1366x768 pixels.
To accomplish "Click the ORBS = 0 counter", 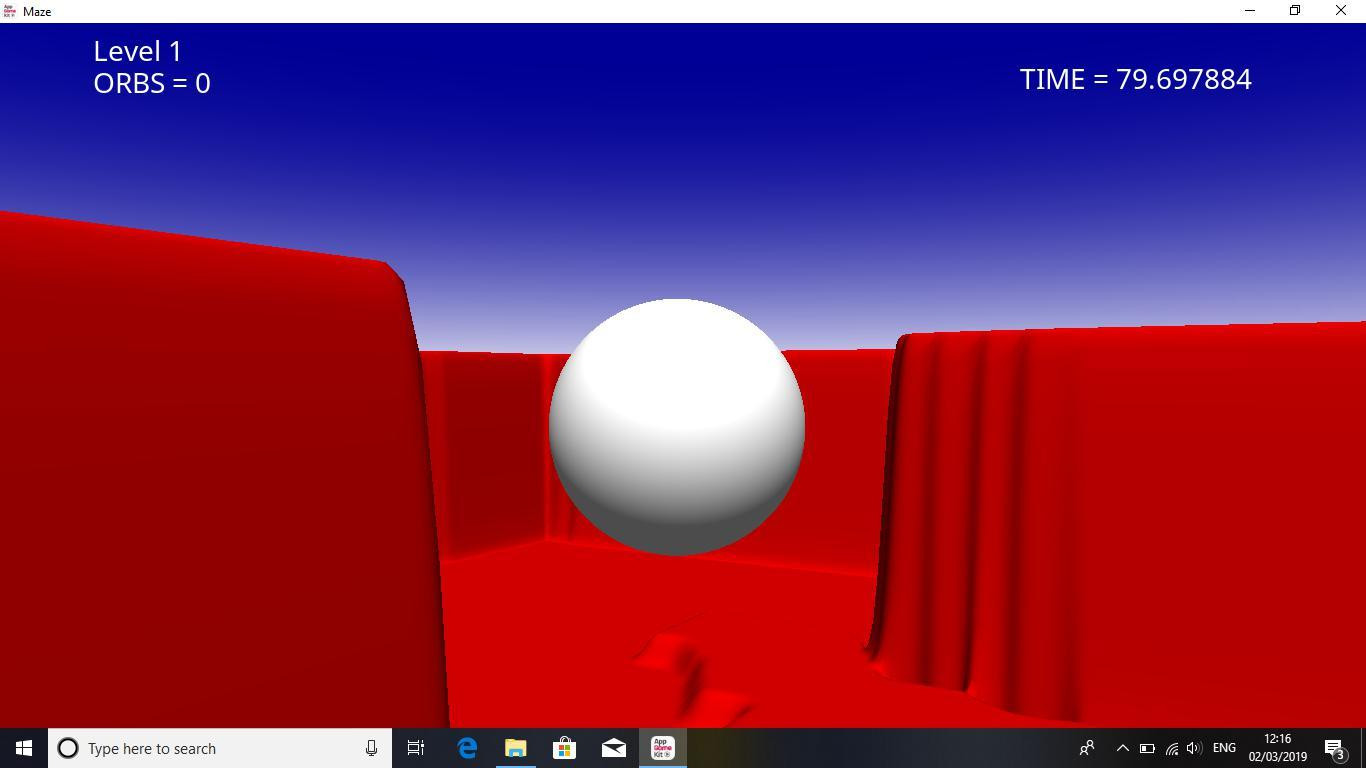I will coord(152,83).
